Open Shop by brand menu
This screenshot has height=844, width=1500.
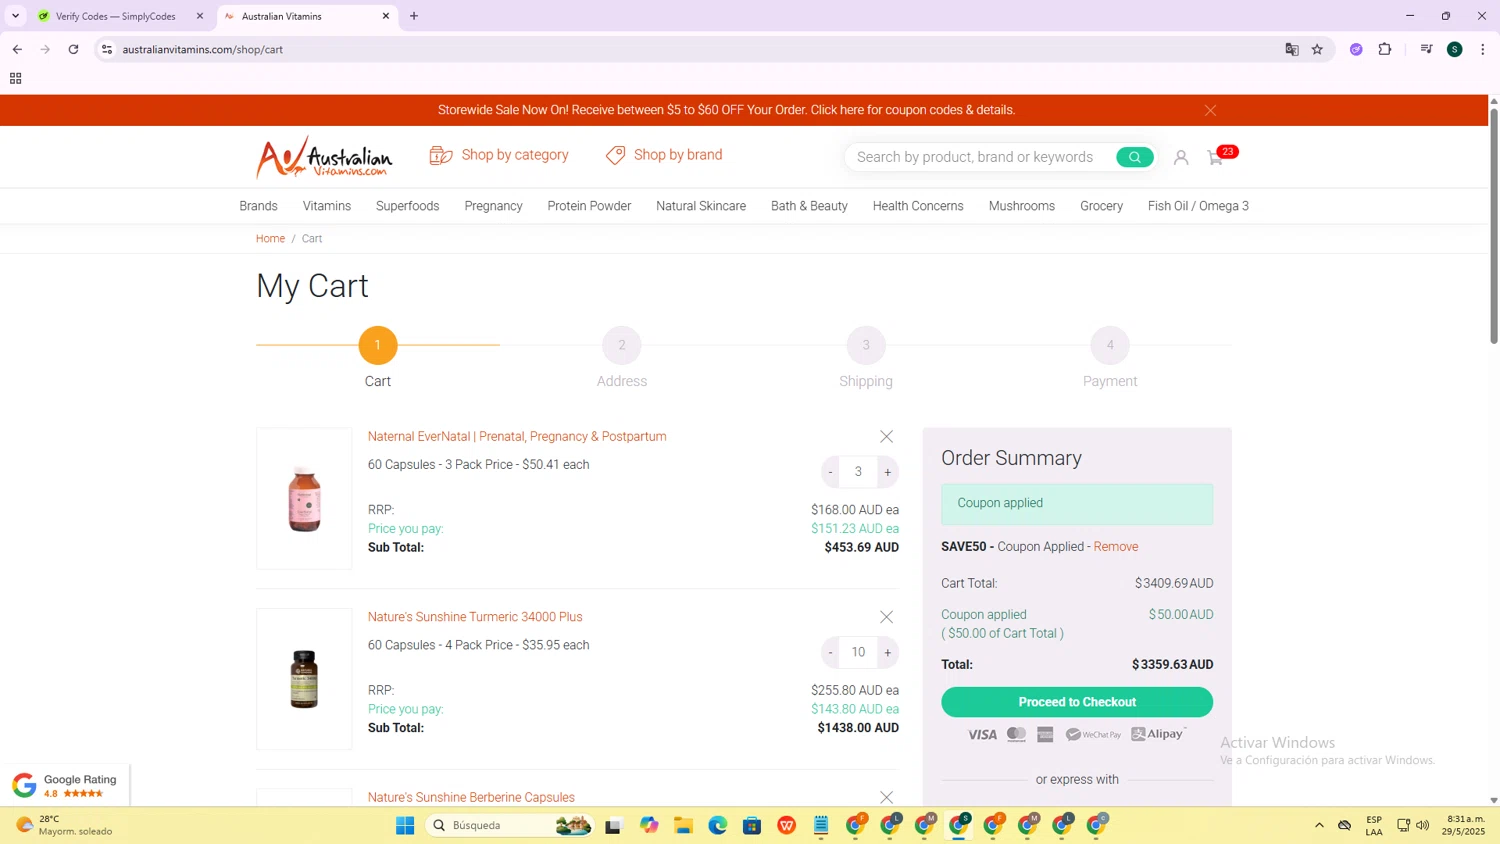[664, 155]
